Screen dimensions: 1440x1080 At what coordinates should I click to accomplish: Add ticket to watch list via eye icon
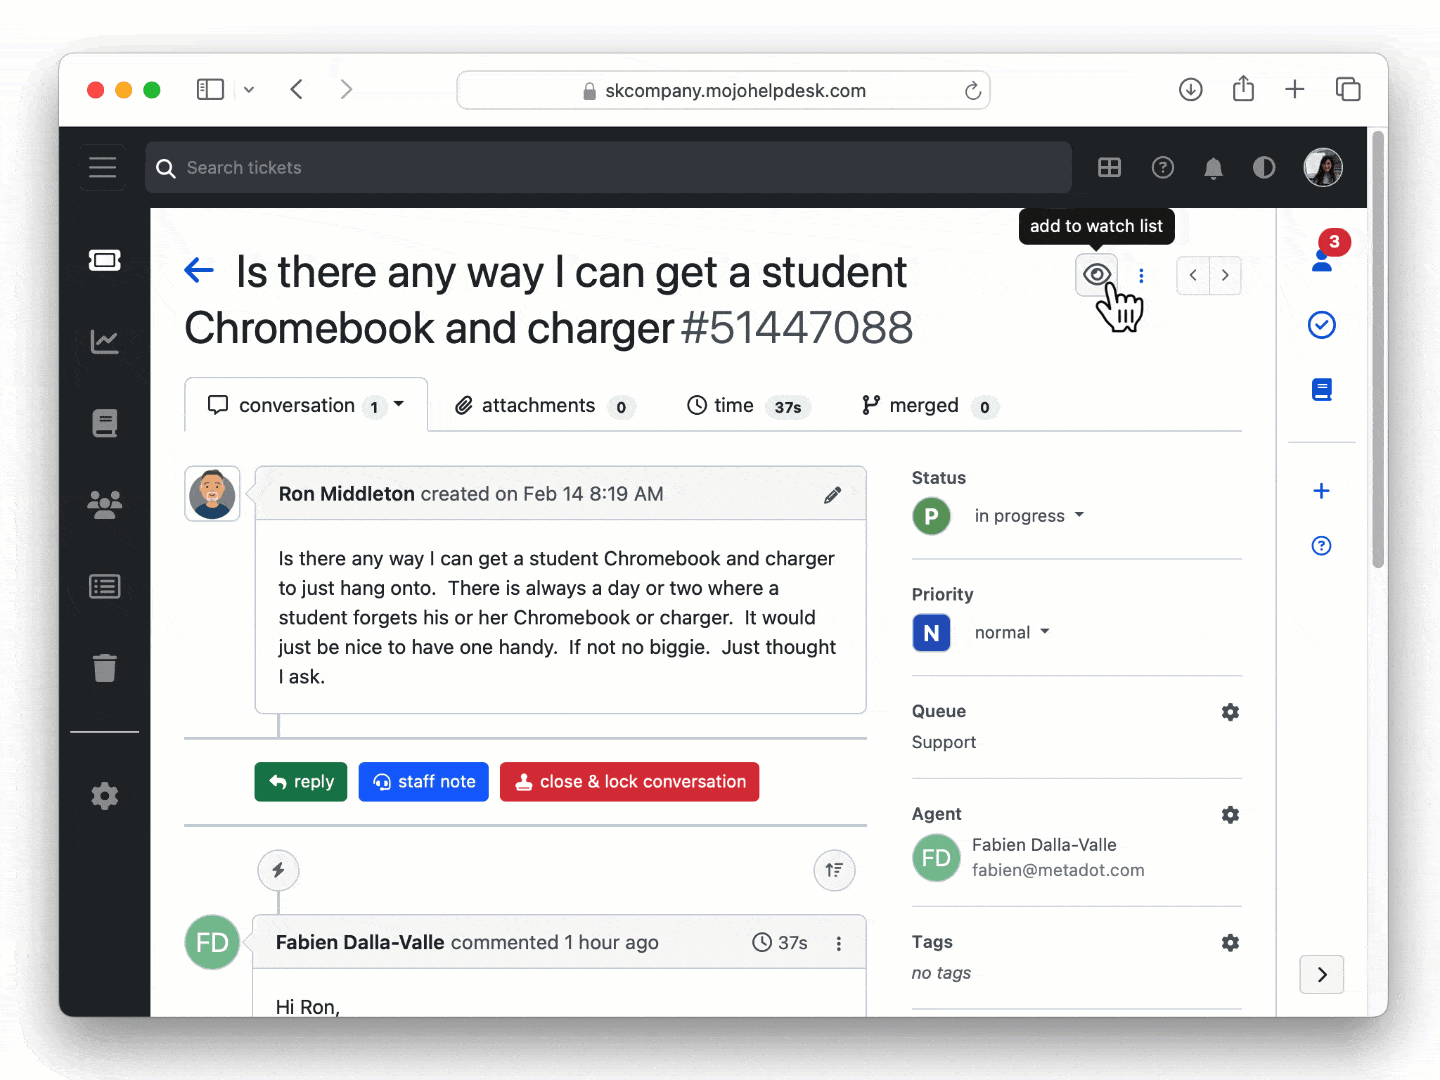pos(1097,275)
